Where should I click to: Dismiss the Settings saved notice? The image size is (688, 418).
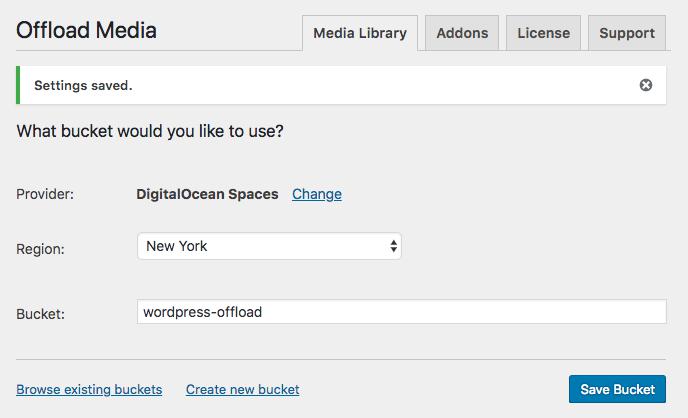[646, 86]
